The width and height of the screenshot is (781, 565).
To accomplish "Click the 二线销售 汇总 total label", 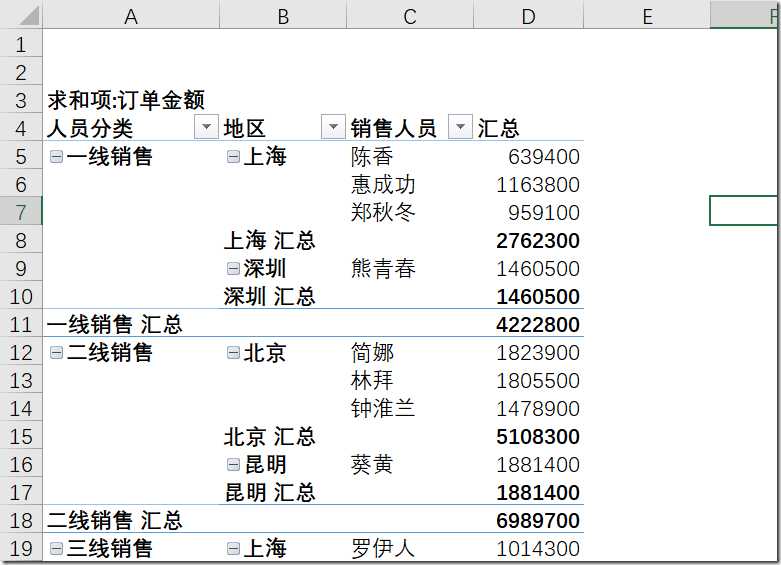I will pyautogui.click(x=115, y=521).
